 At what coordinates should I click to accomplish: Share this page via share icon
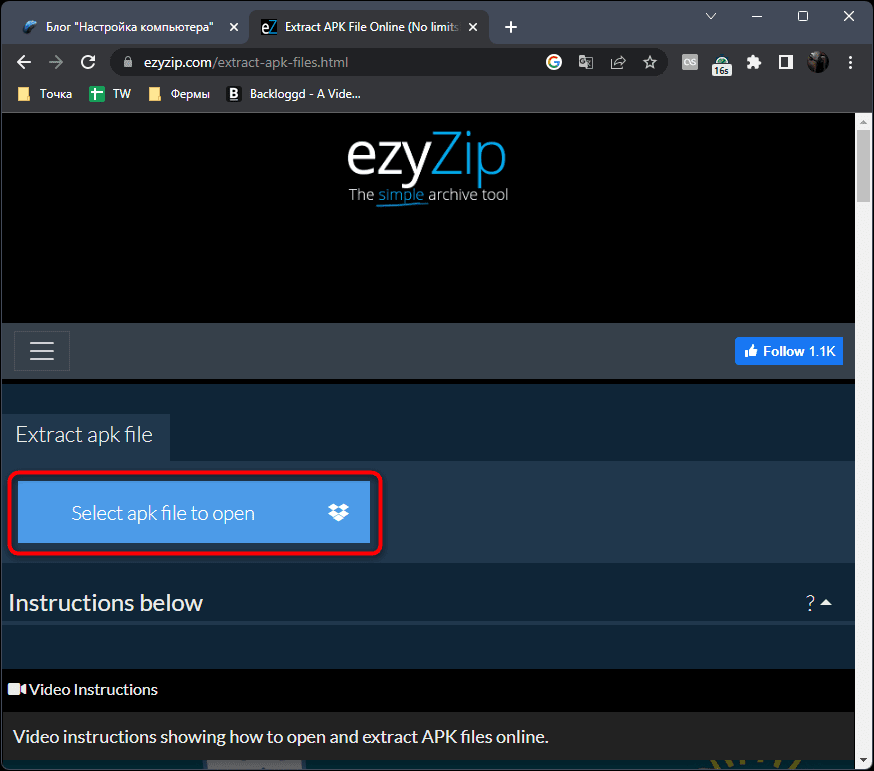pyautogui.click(x=618, y=62)
